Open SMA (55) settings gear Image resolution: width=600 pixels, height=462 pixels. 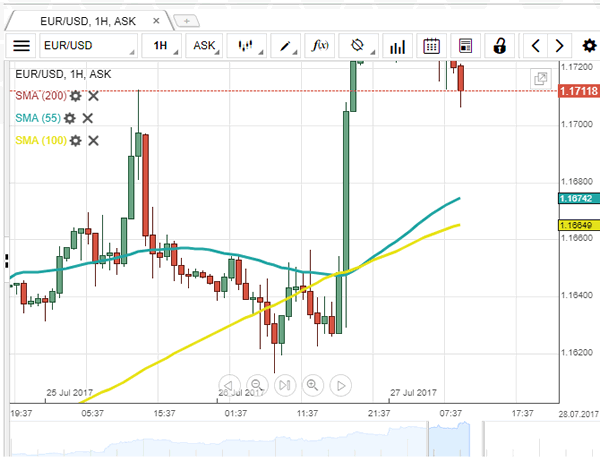click(70, 118)
